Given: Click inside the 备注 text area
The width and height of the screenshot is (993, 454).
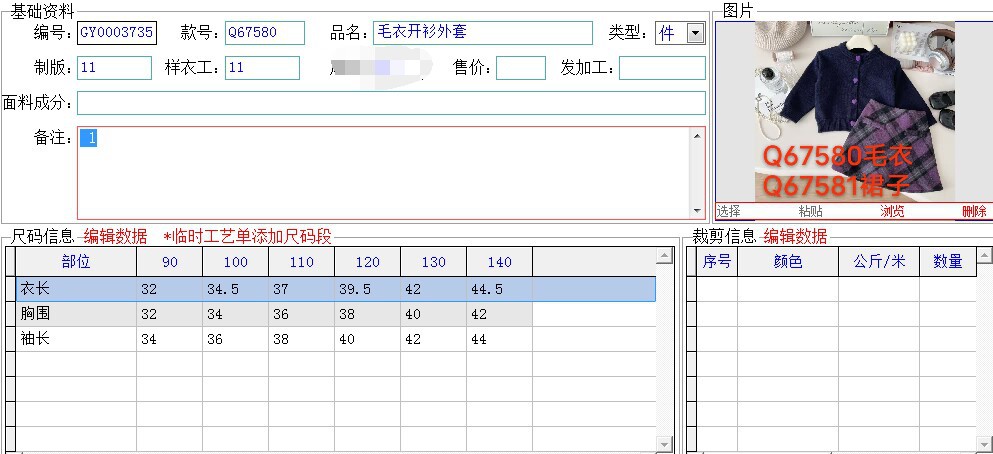Looking at the screenshot, I should click(384, 173).
